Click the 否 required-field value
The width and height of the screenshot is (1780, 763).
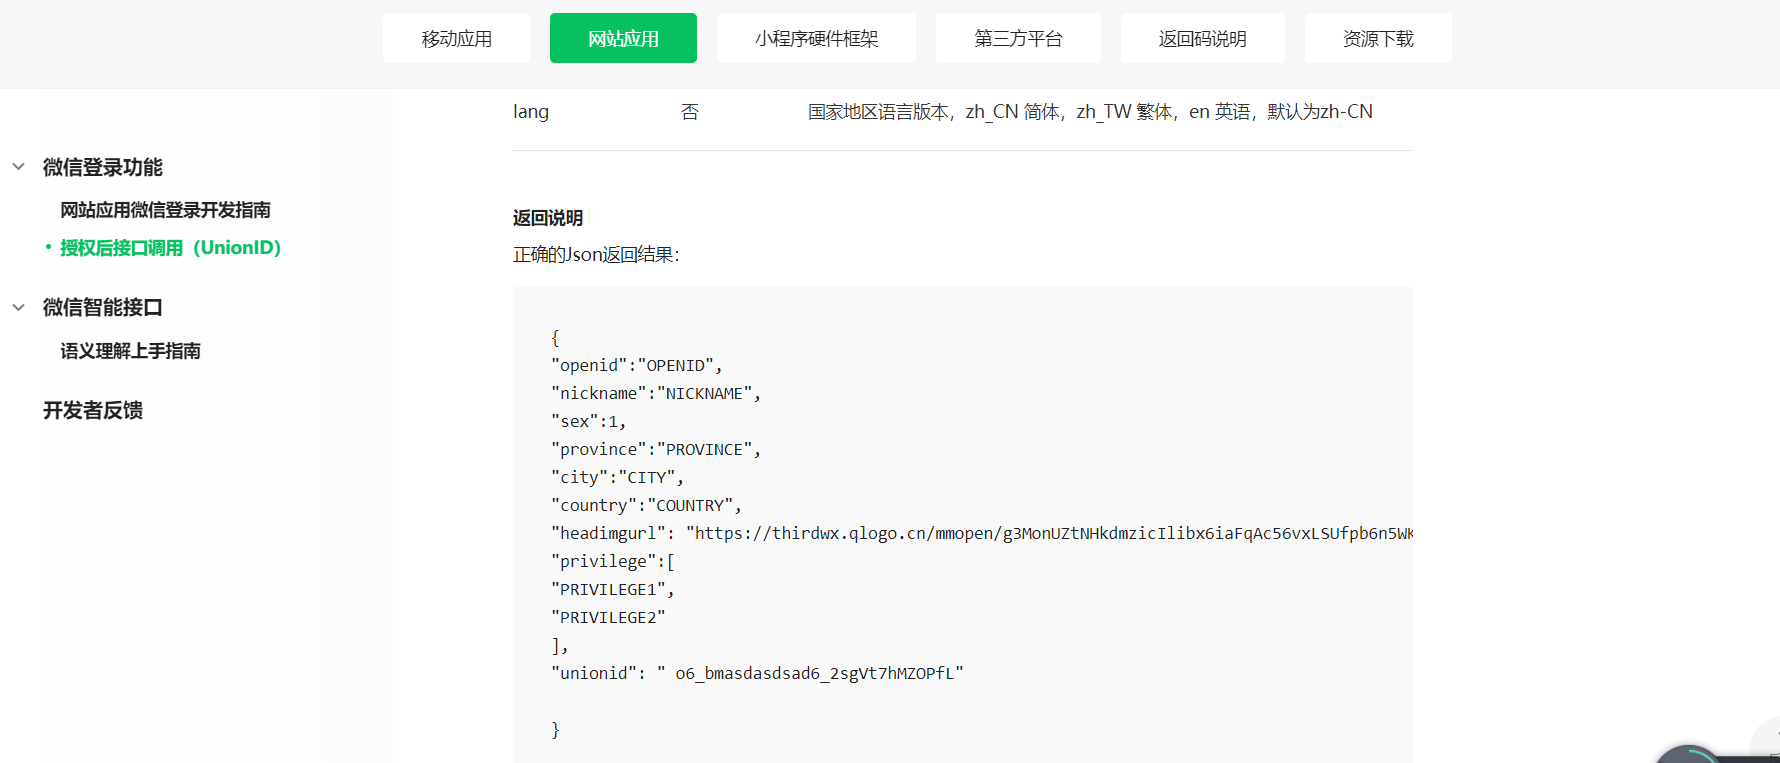click(690, 112)
